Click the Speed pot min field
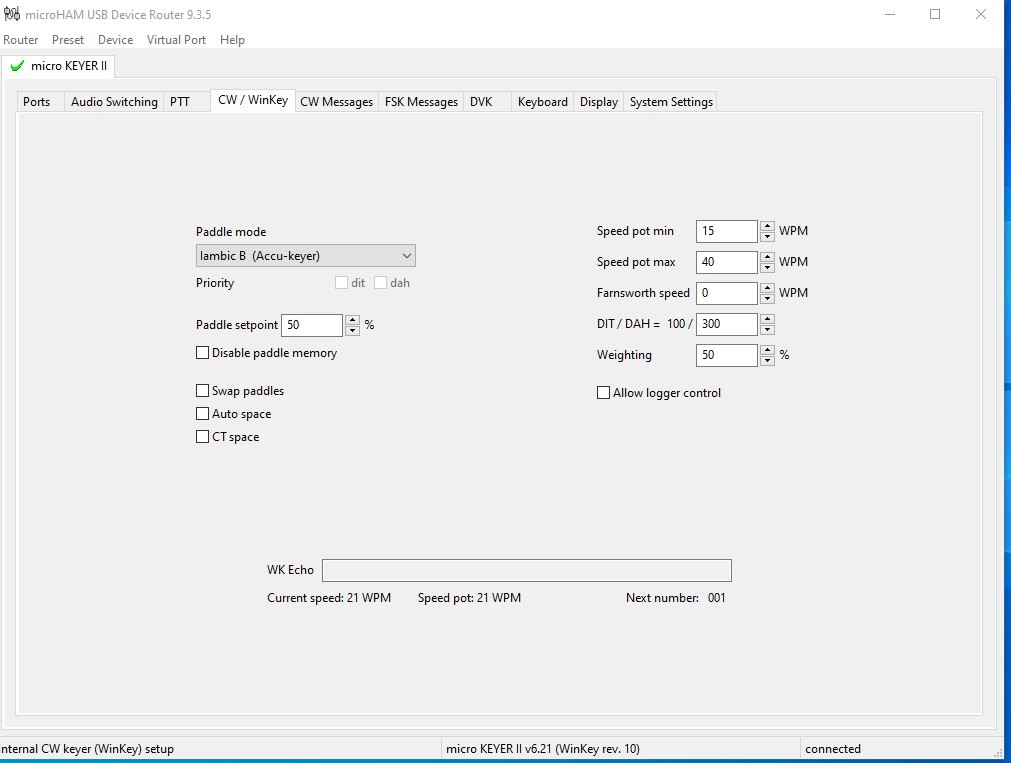Screen dimensions: 1011x763 [727, 232]
